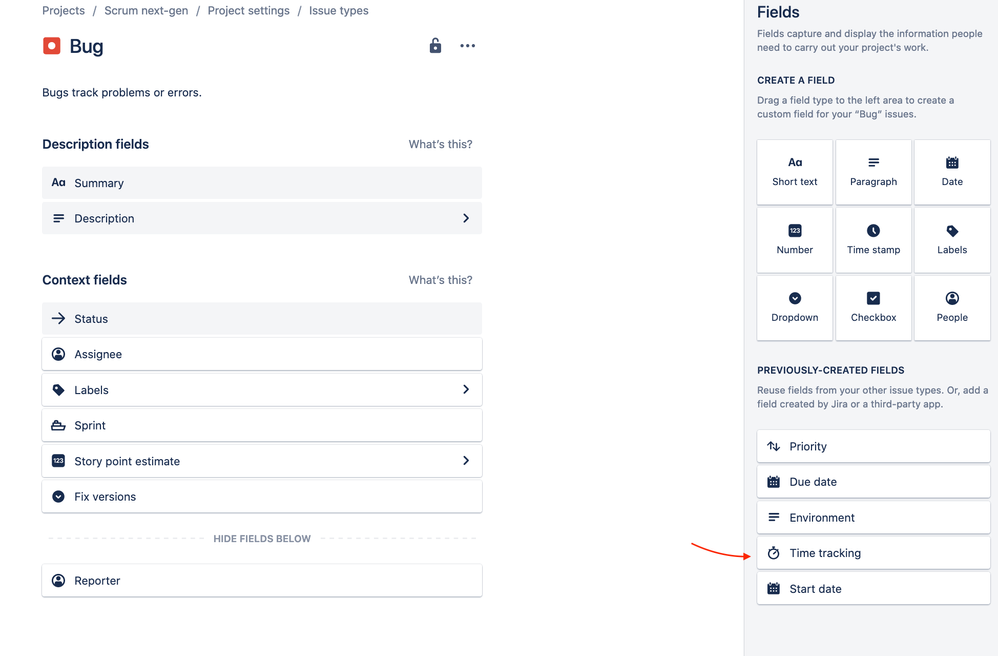Add the Due date previously-created field
This screenshot has height=656, width=998.
[x=873, y=482]
